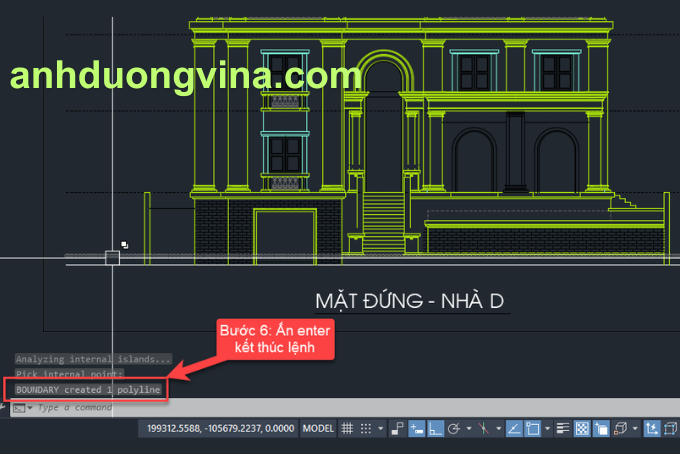Screen dimensions: 680x454
Task: Click the 3D Object Snap icon
Action: (619, 428)
